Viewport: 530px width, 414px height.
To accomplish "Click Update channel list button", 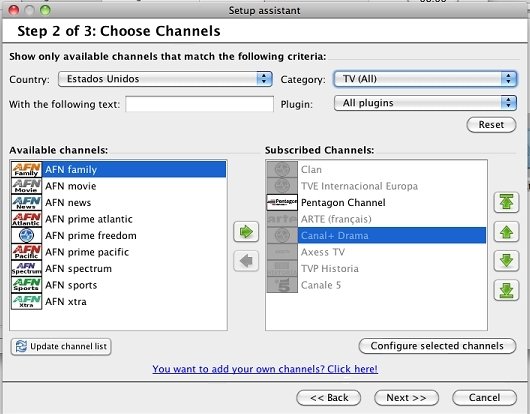I will pyautogui.click(x=61, y=346).
